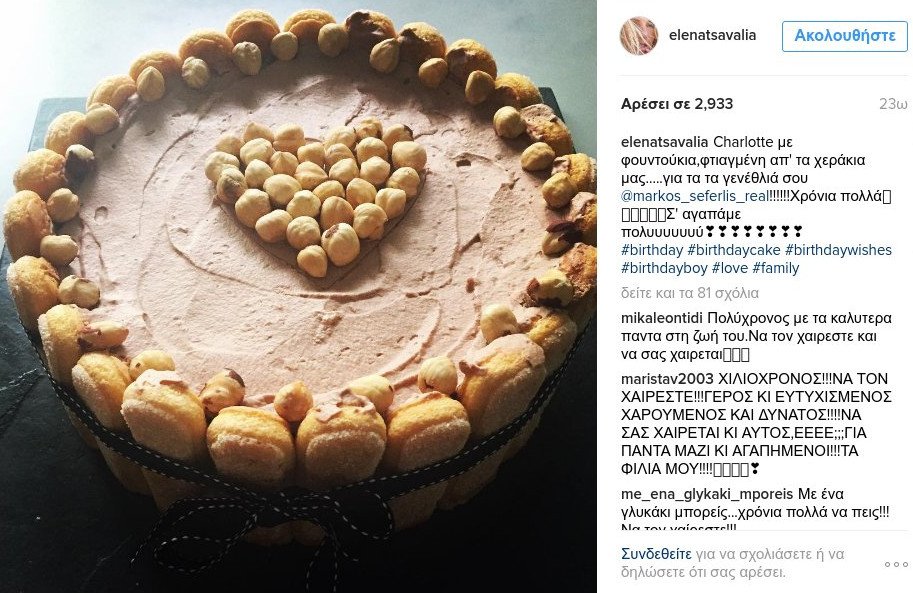Open the #love hashtag
913x593 pixels.
pos(730,268)
